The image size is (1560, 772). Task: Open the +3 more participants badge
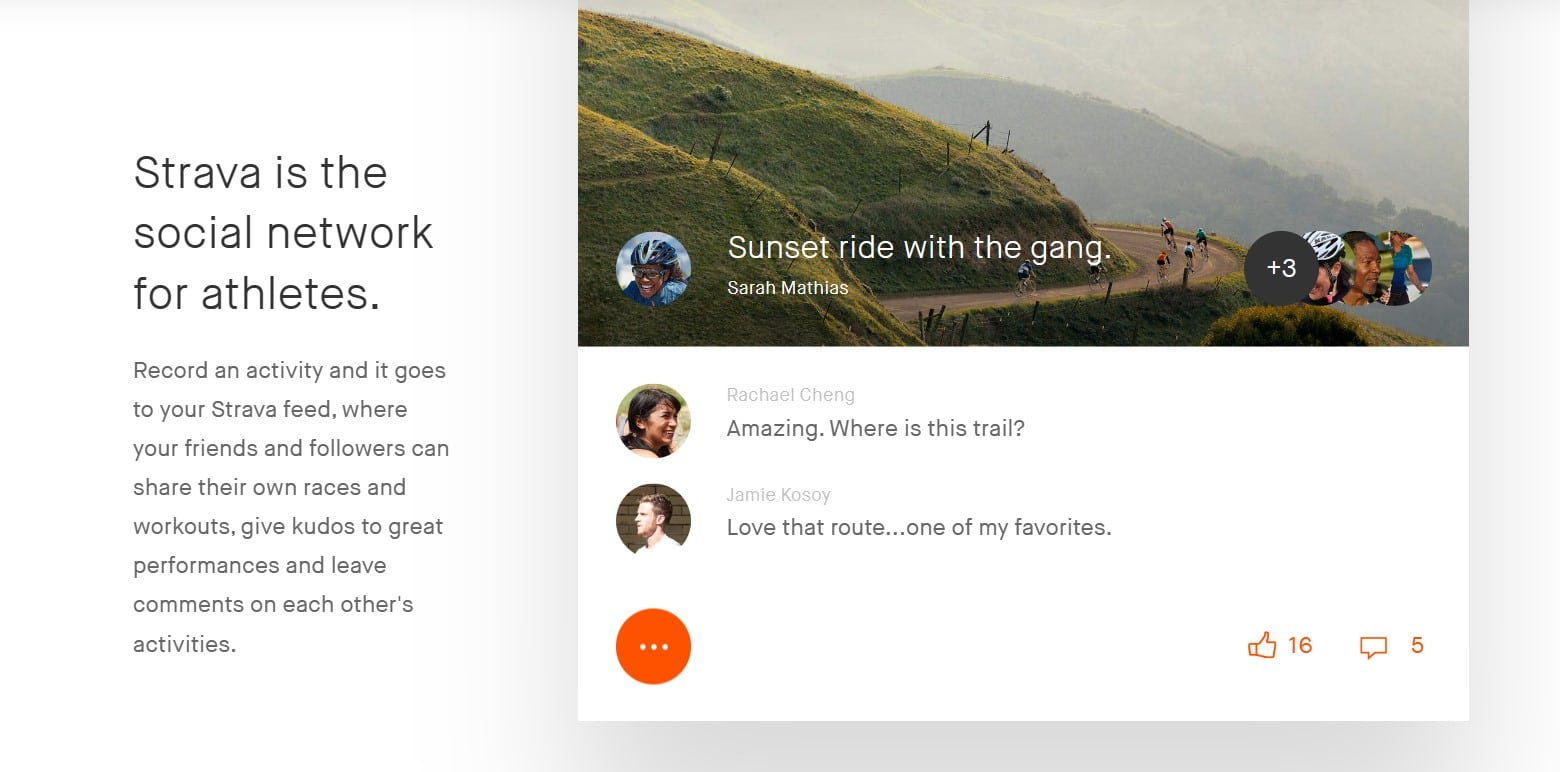tap(1280, 268)
